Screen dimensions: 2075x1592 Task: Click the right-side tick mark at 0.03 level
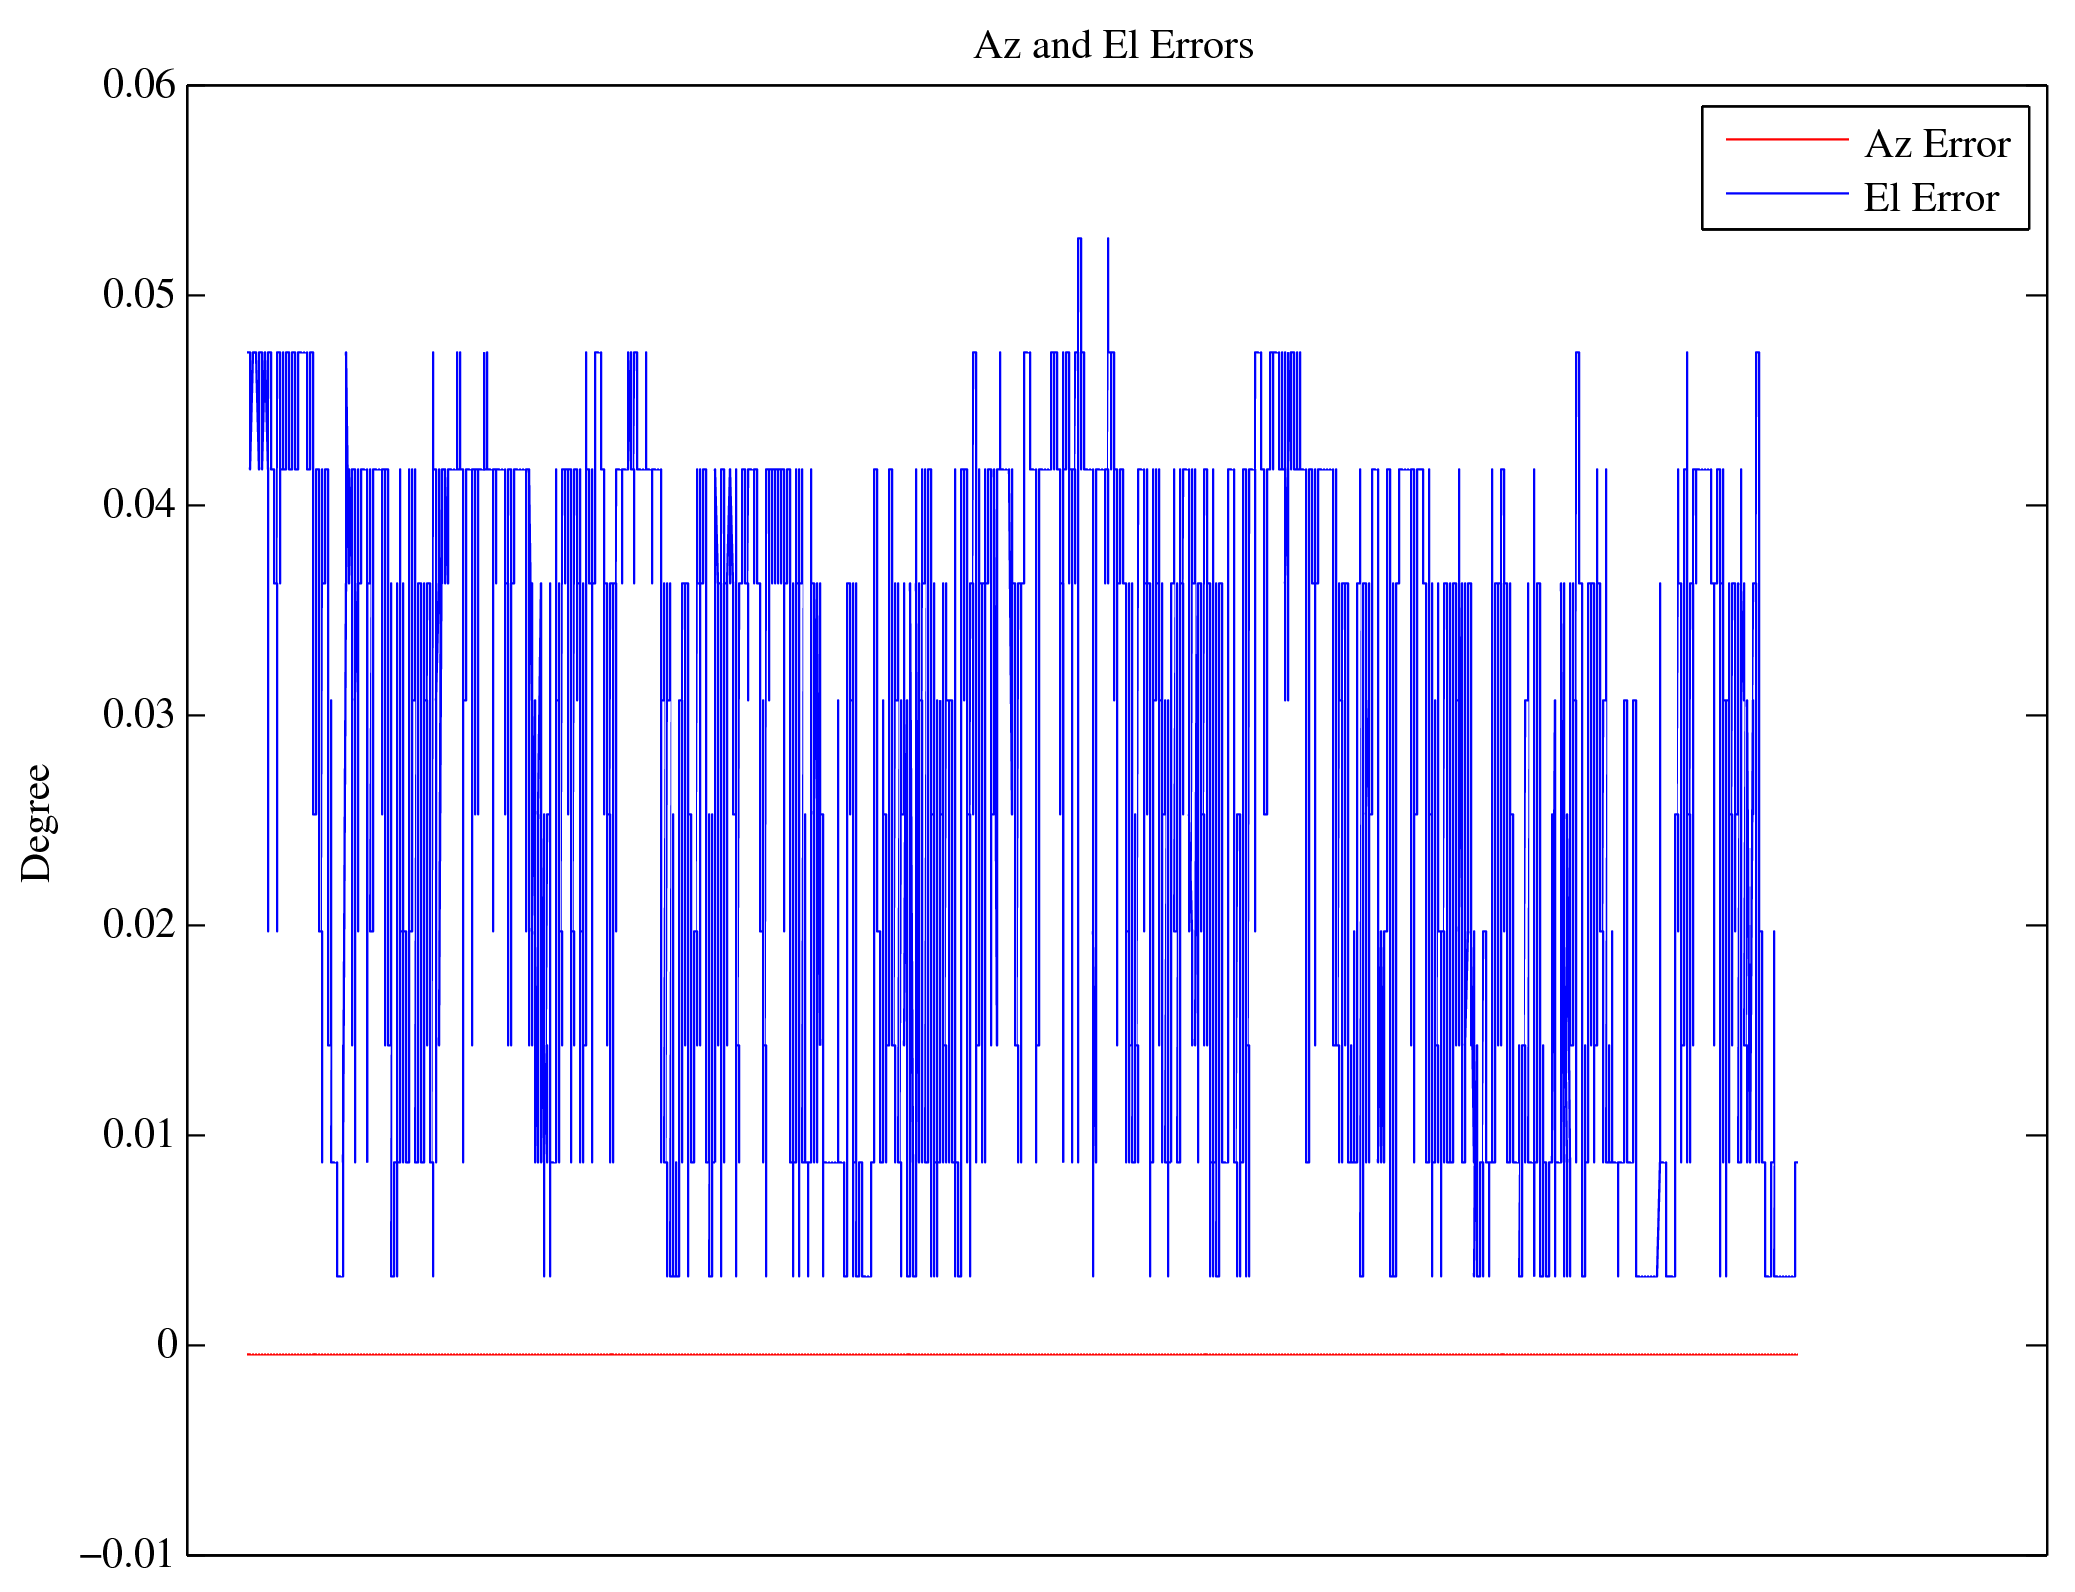[2035, 716]
